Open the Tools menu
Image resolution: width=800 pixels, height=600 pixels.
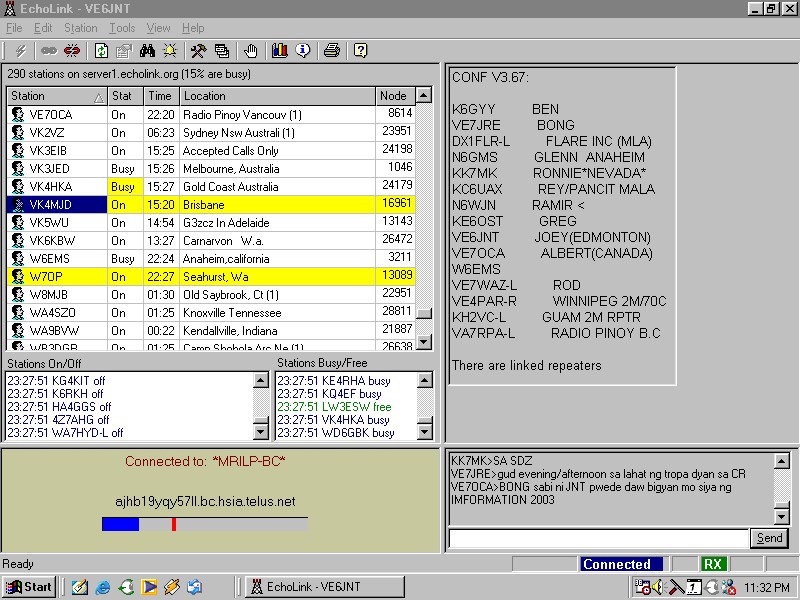click(x=122, y=28)
